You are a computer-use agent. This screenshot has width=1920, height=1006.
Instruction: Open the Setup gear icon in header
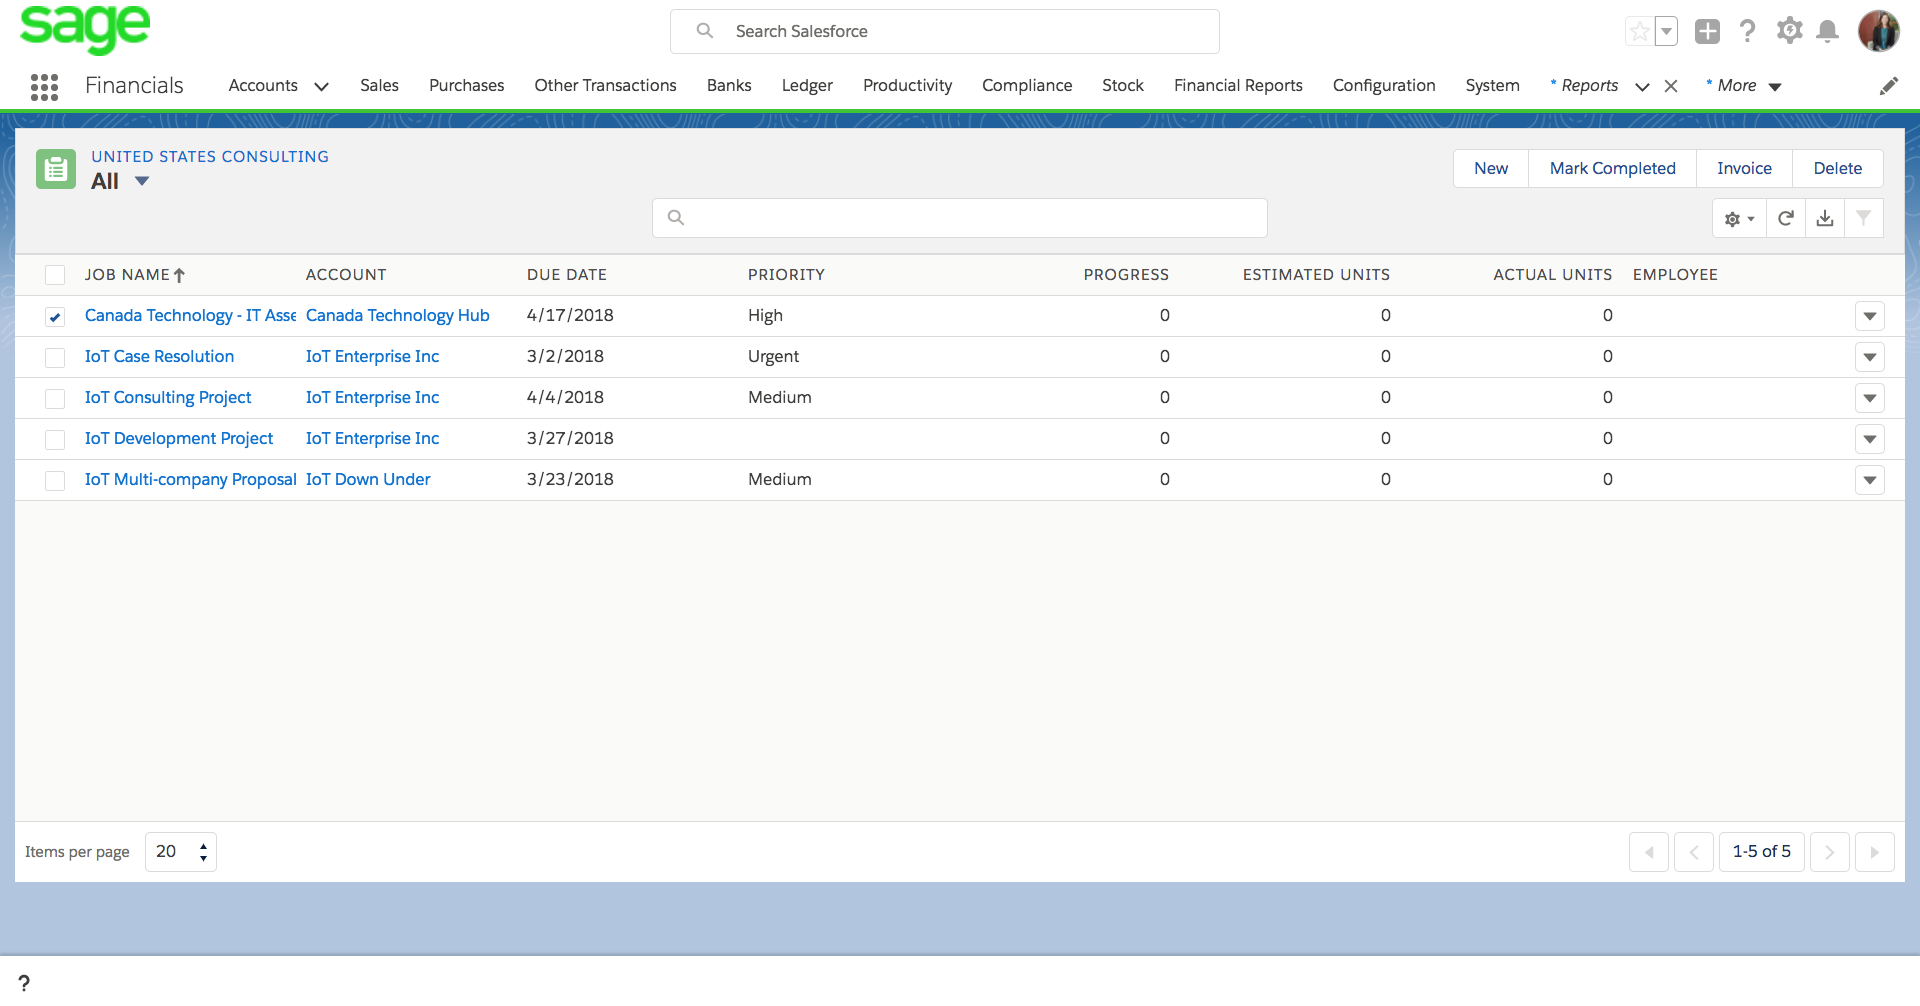(x=1789, y=31)
